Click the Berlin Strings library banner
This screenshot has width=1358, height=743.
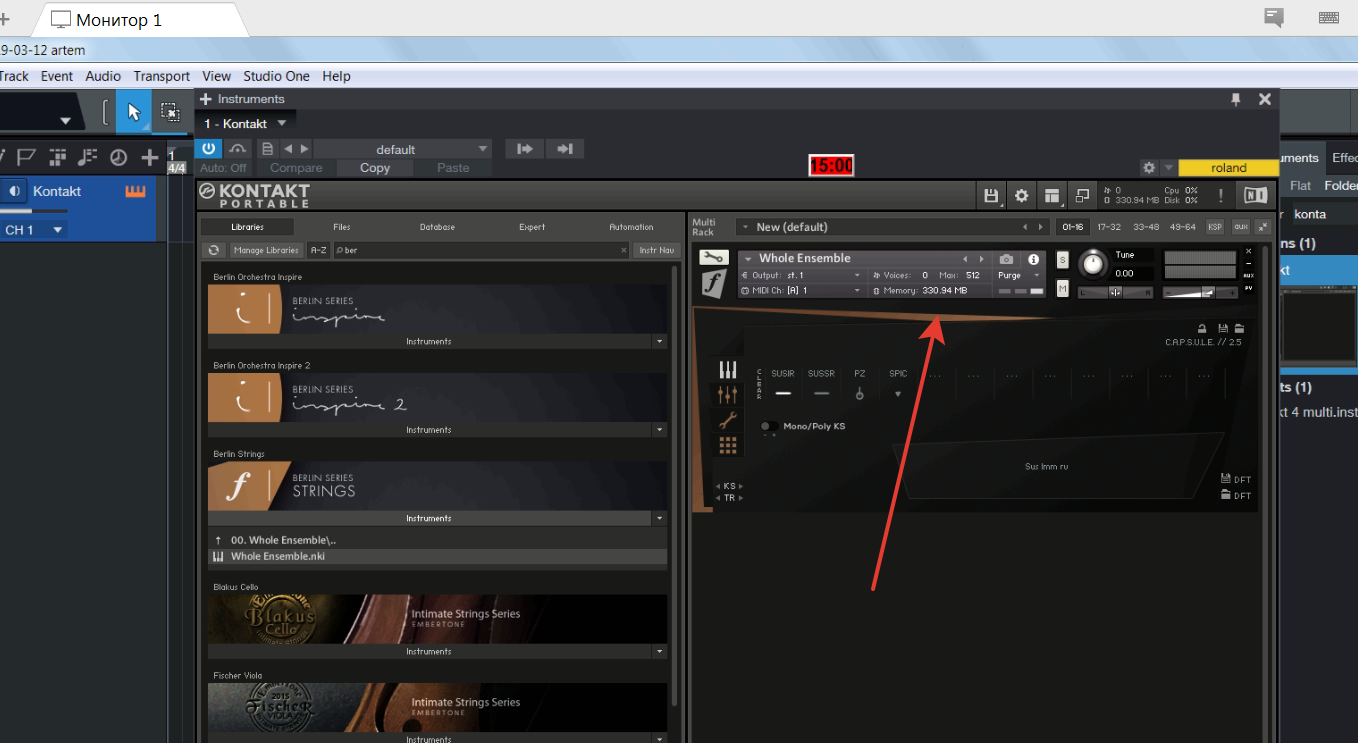[437, 485]
